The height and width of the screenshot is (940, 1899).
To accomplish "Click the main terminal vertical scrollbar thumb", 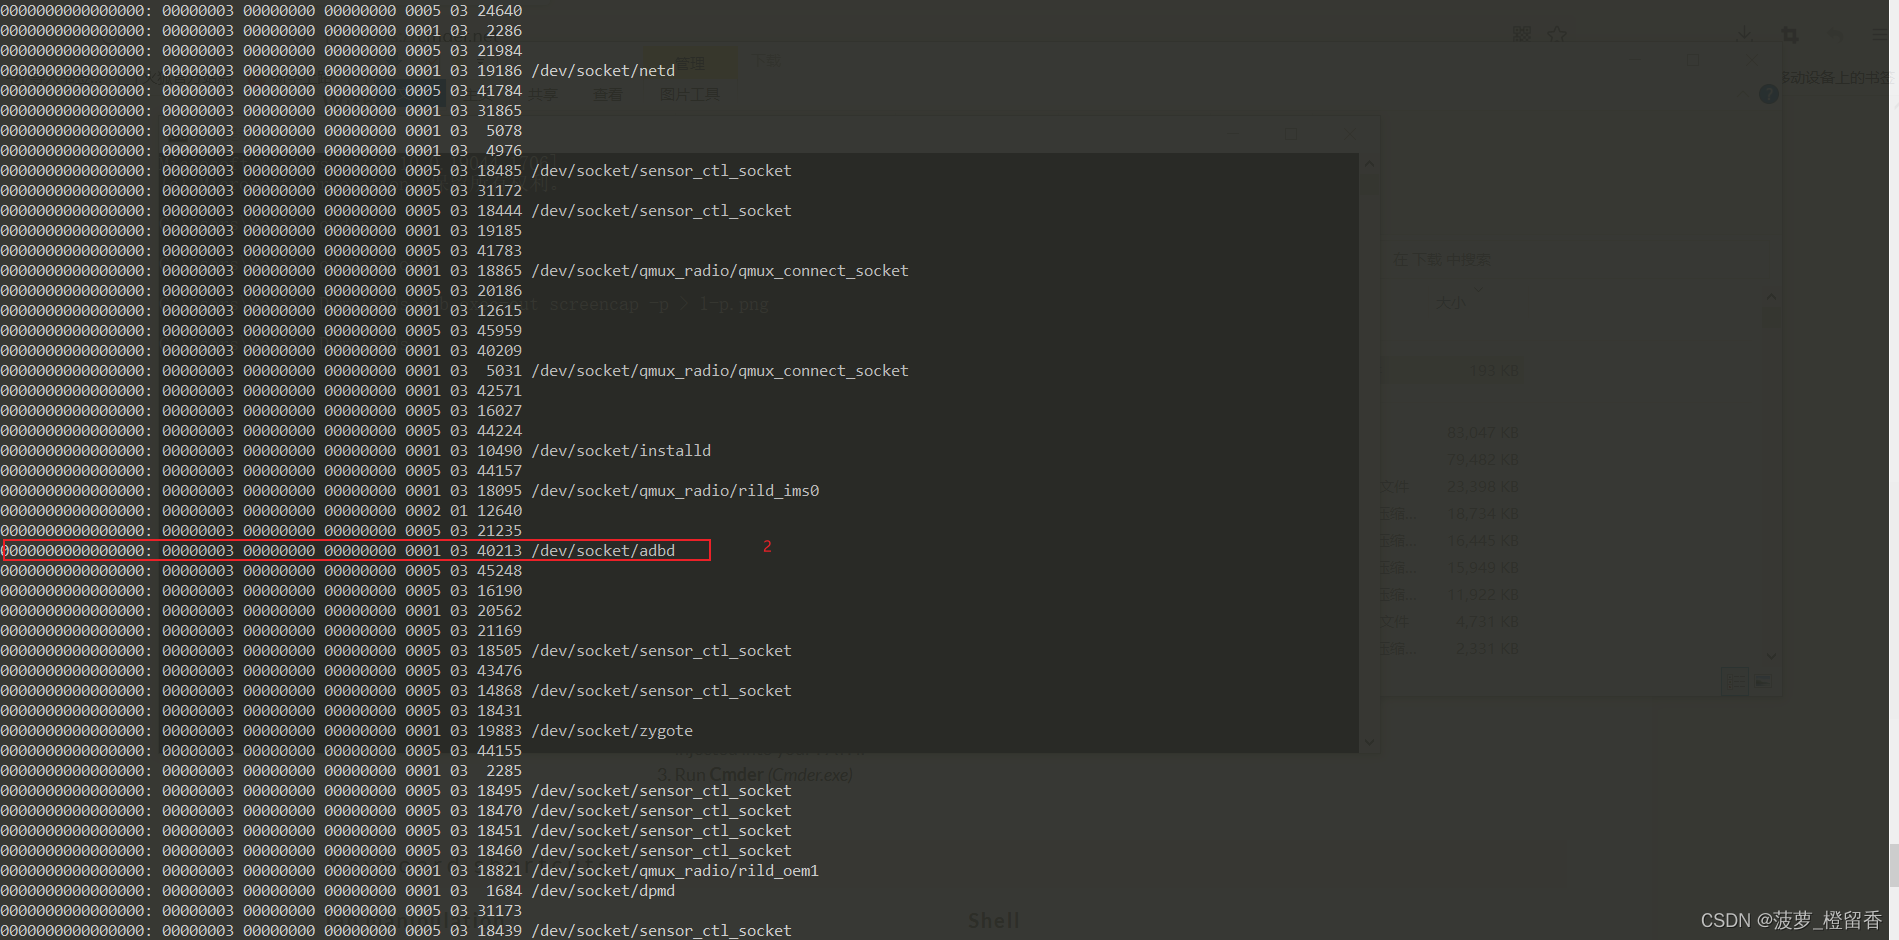I will coord(1893,865).
